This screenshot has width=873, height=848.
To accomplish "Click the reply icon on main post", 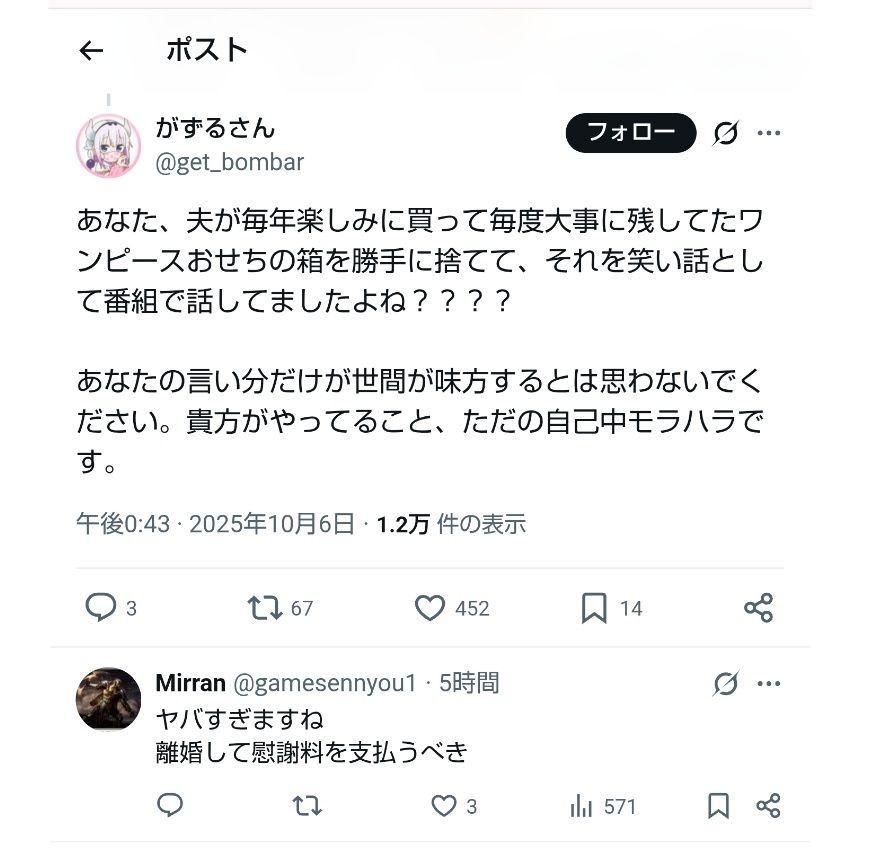I will tap(101, 607).
